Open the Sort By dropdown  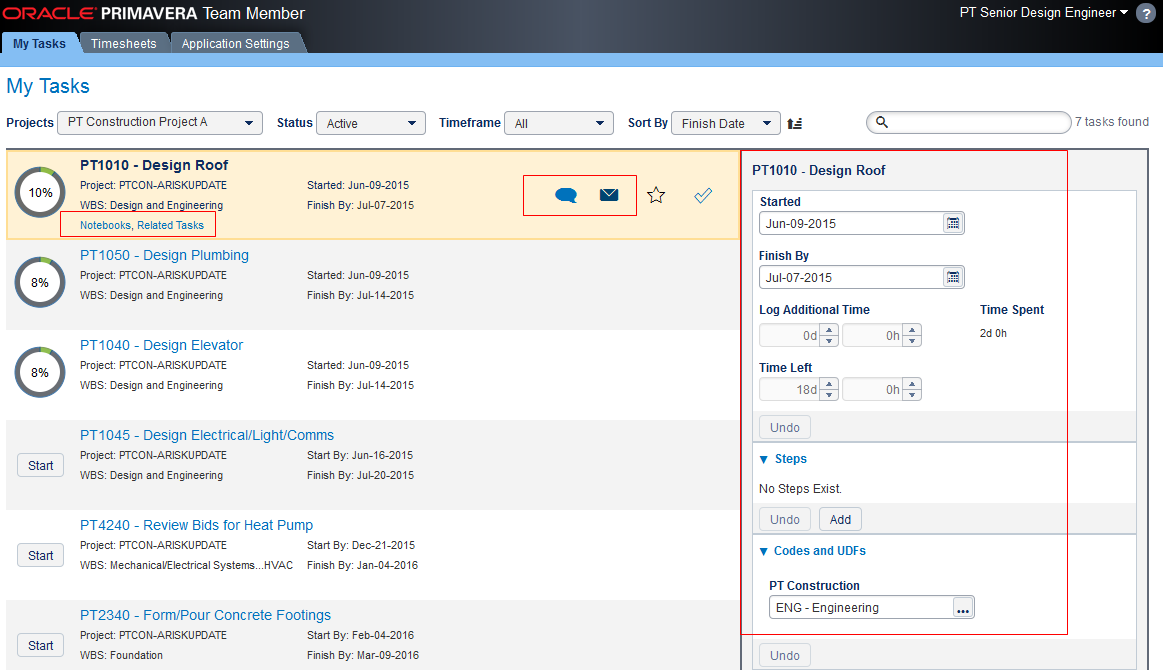tap(725, 123)
